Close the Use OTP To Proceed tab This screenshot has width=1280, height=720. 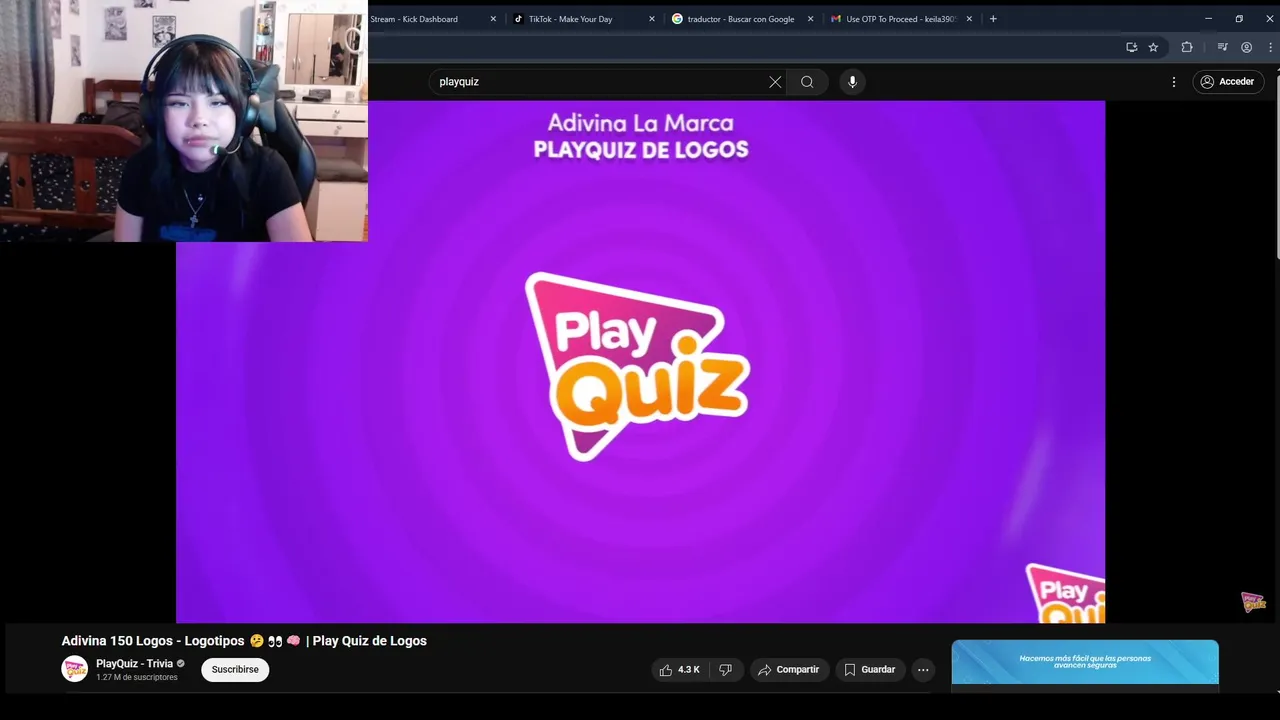tap(969, 19)
